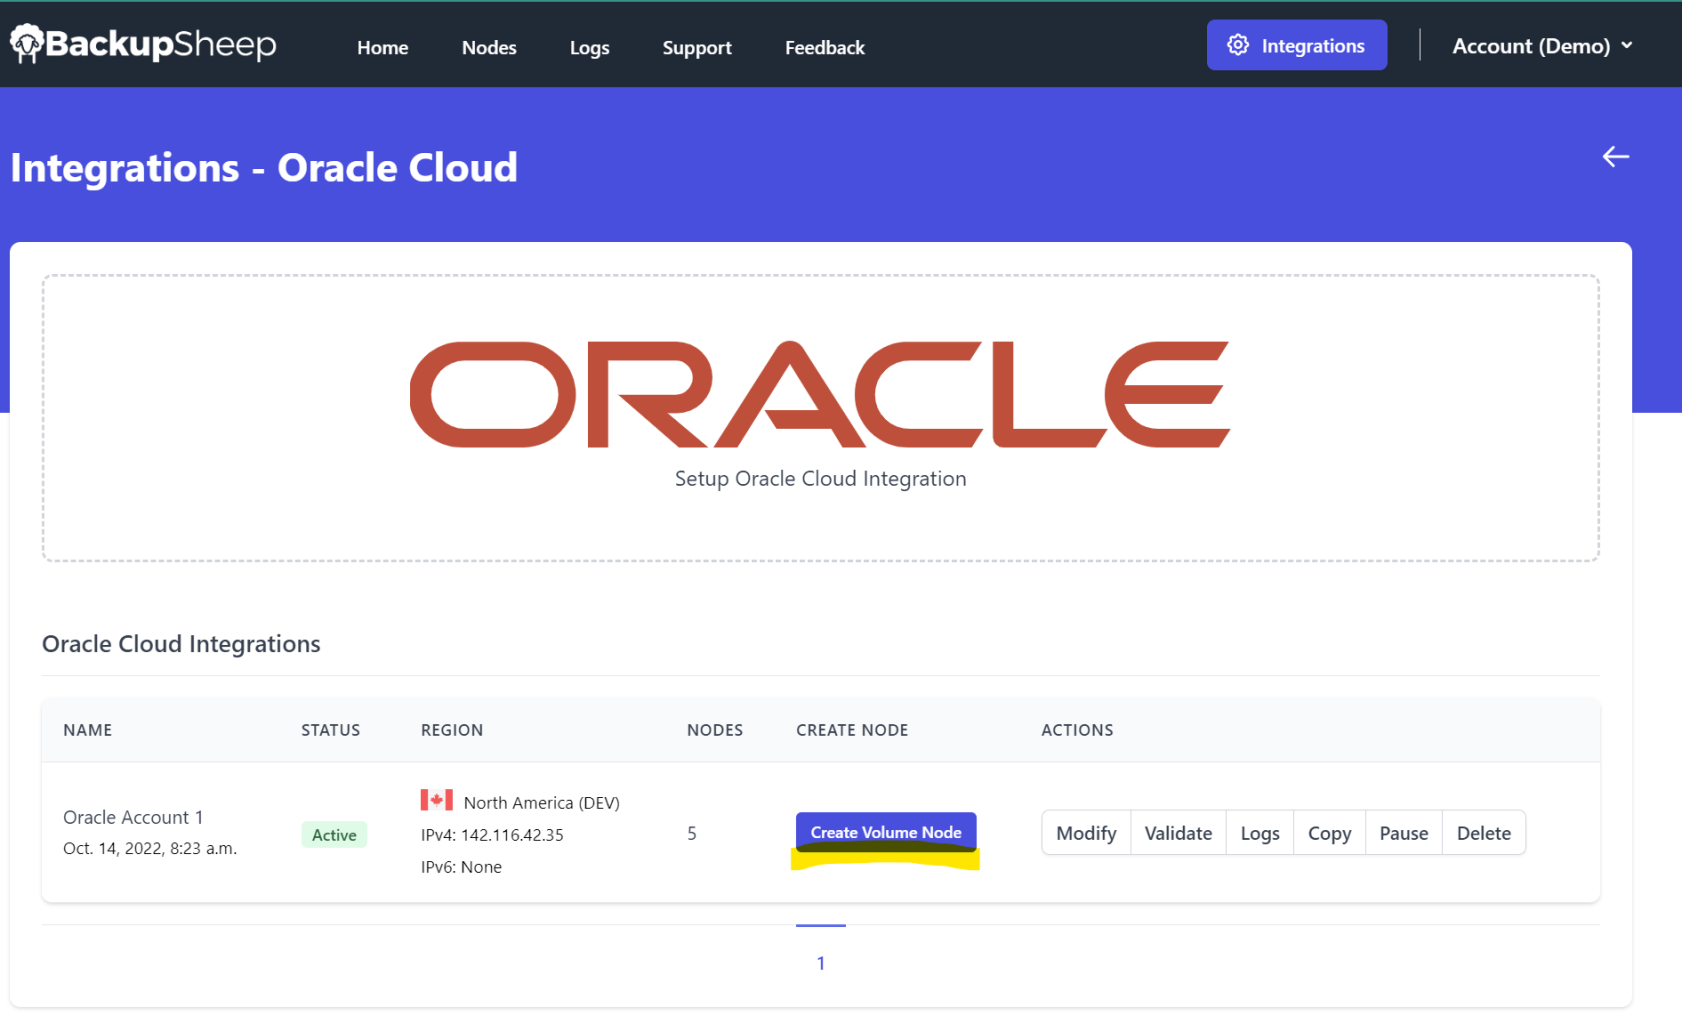The width and height of the screenshot is (1682, 1024).
Task: Click the BackupSheep logo
Action: (143, 44)
